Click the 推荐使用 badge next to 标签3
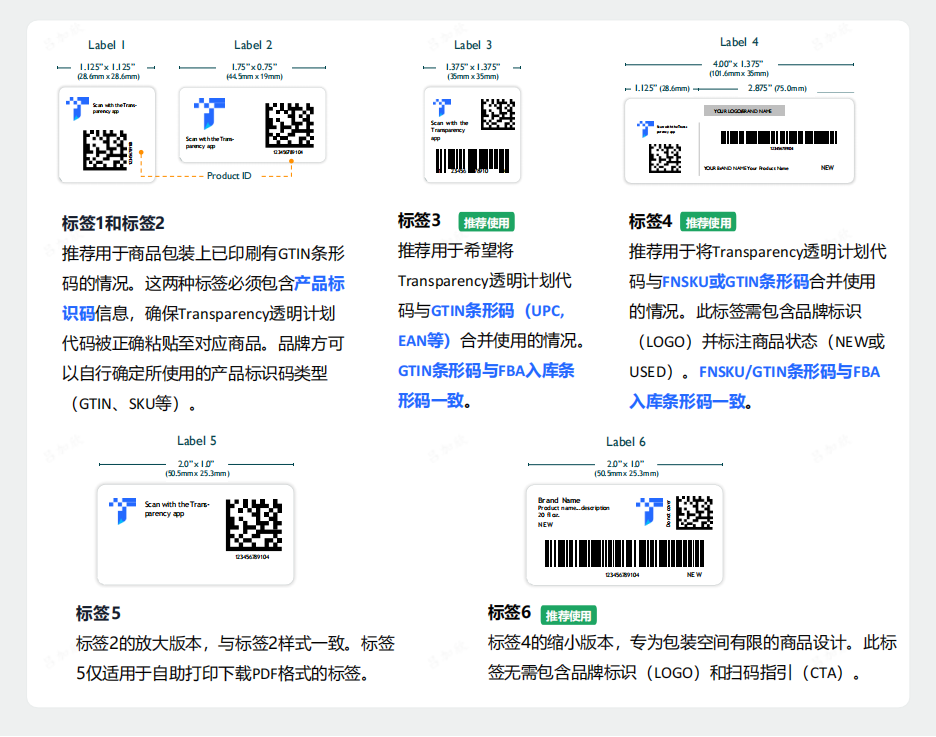The image size is (936, 737). 486,222
